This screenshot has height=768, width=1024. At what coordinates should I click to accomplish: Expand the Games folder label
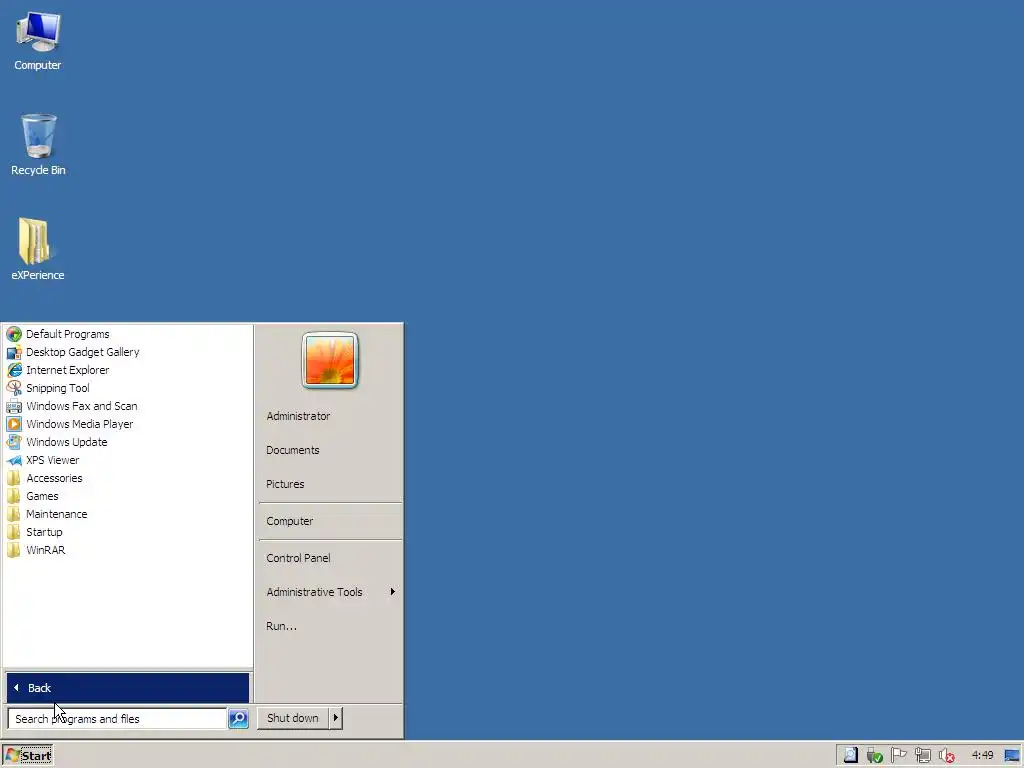tap(42, 496)
